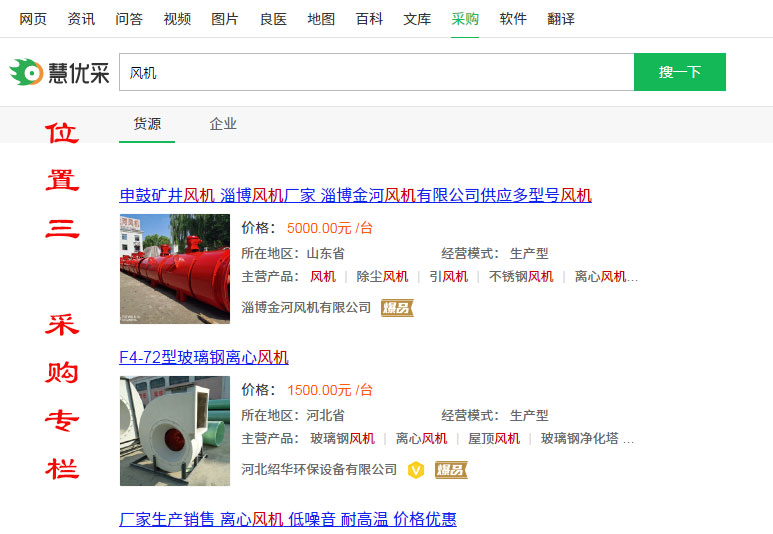Open the 地图 navigation item
The width and height of the screenshot is (773, 534).
click(x=321, y=19)
